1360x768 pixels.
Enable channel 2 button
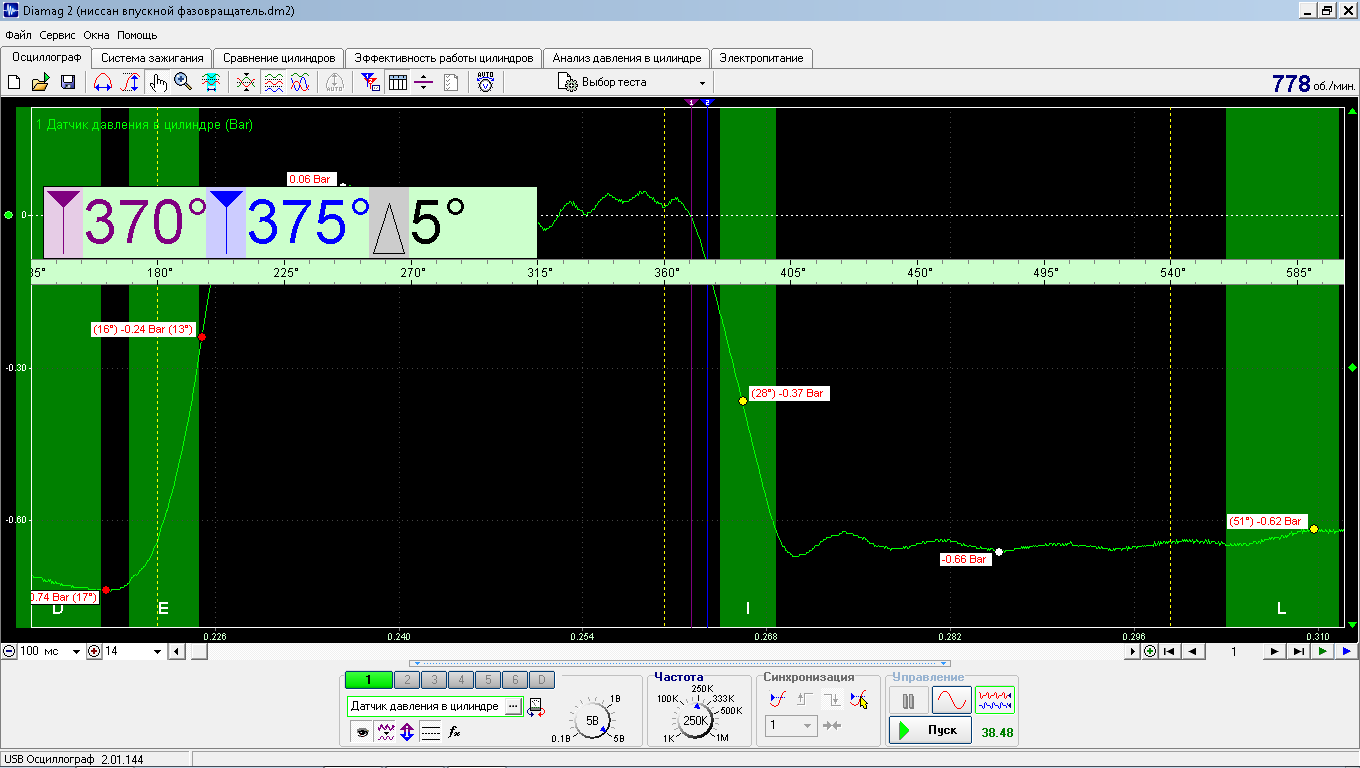click(407, 680)
